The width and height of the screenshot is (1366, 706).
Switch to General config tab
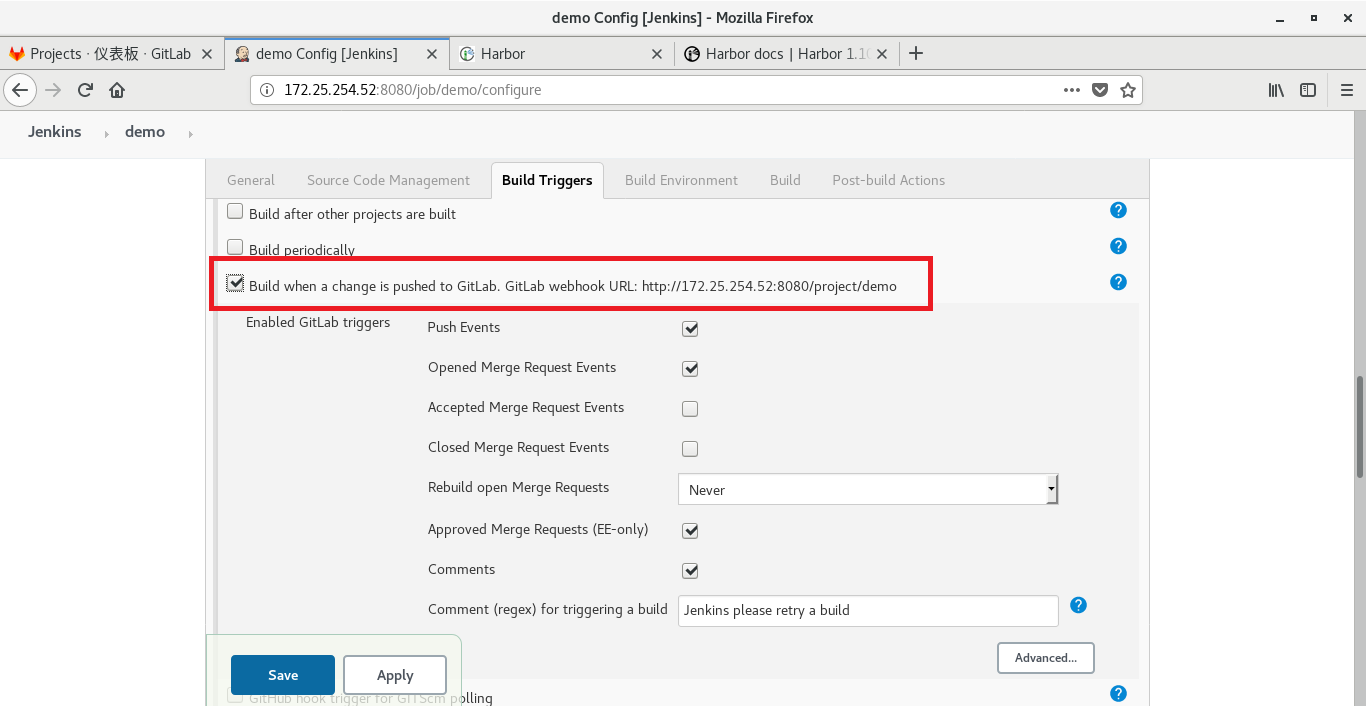click(x=251, y=180)
